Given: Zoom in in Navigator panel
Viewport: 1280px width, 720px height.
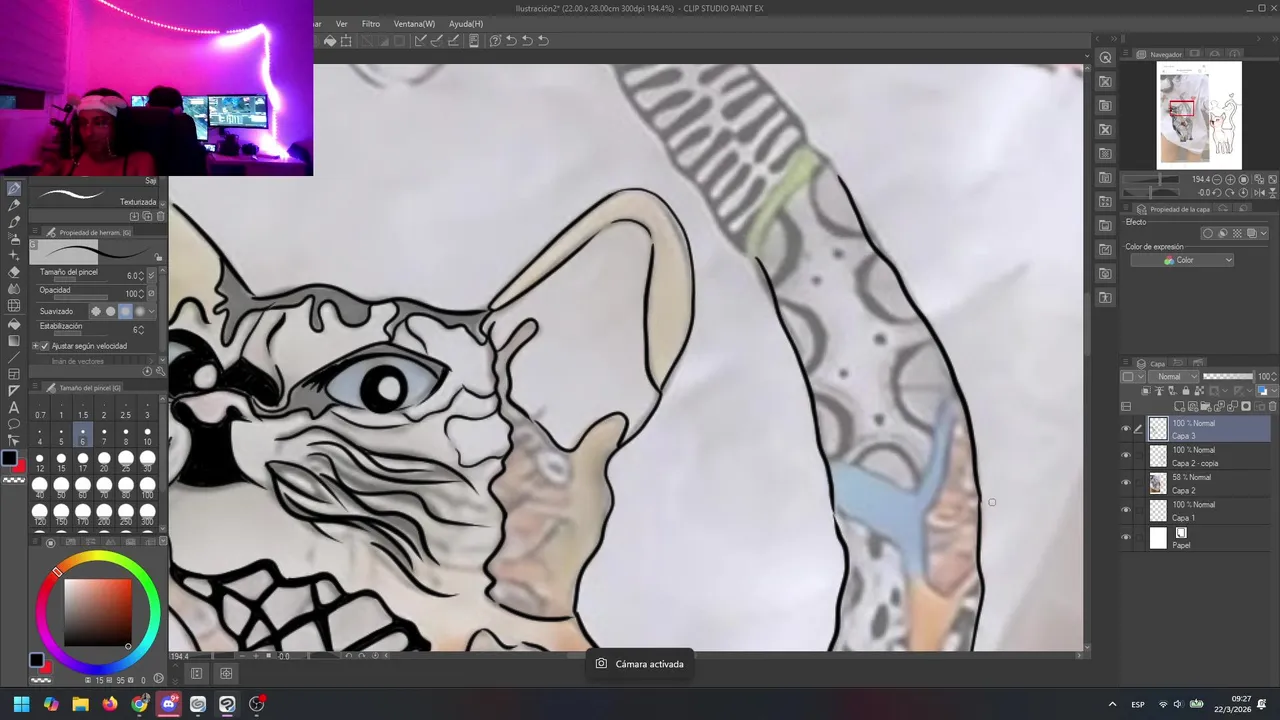Looking at the screenshot, I should pos(1230,179).
